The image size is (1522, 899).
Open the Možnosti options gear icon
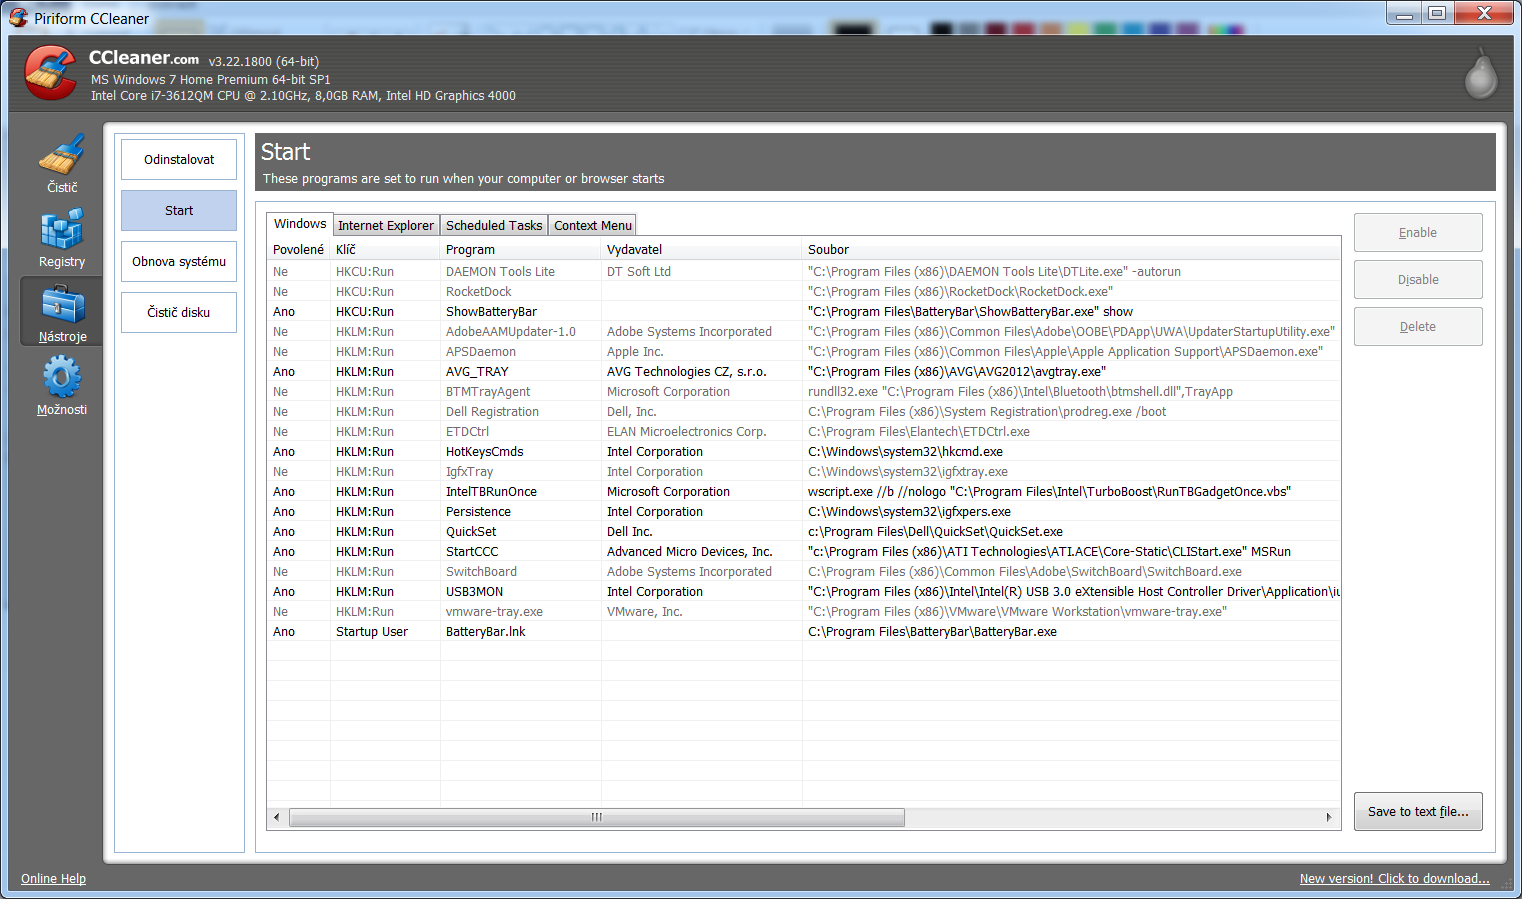pyautogui.click(x=62, y=378)
